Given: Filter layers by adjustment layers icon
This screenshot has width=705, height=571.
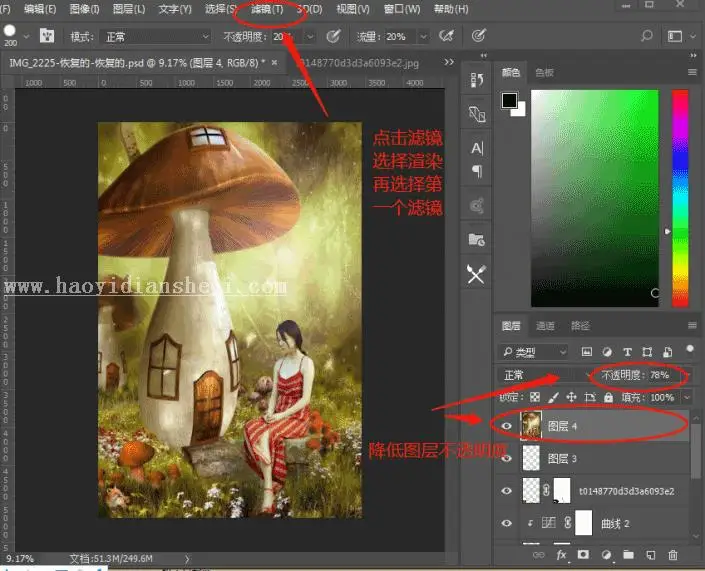Looking at the screenshot, I should click(x=607, y=352).
